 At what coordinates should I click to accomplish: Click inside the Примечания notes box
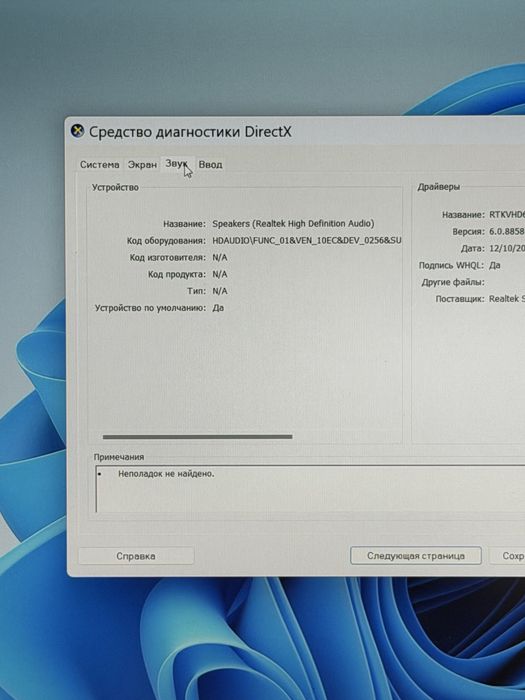(310, 489)
